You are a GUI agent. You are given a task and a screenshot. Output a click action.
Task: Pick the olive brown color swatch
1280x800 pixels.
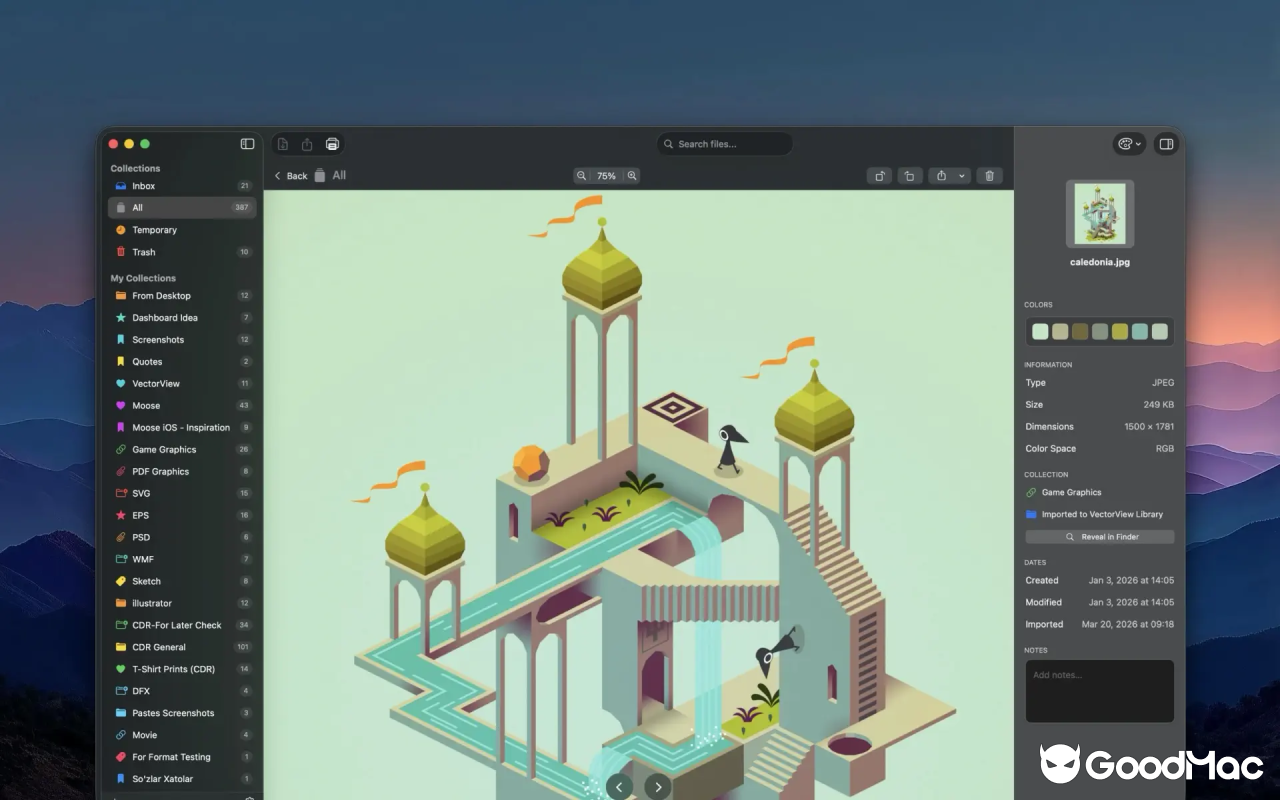1080,332
